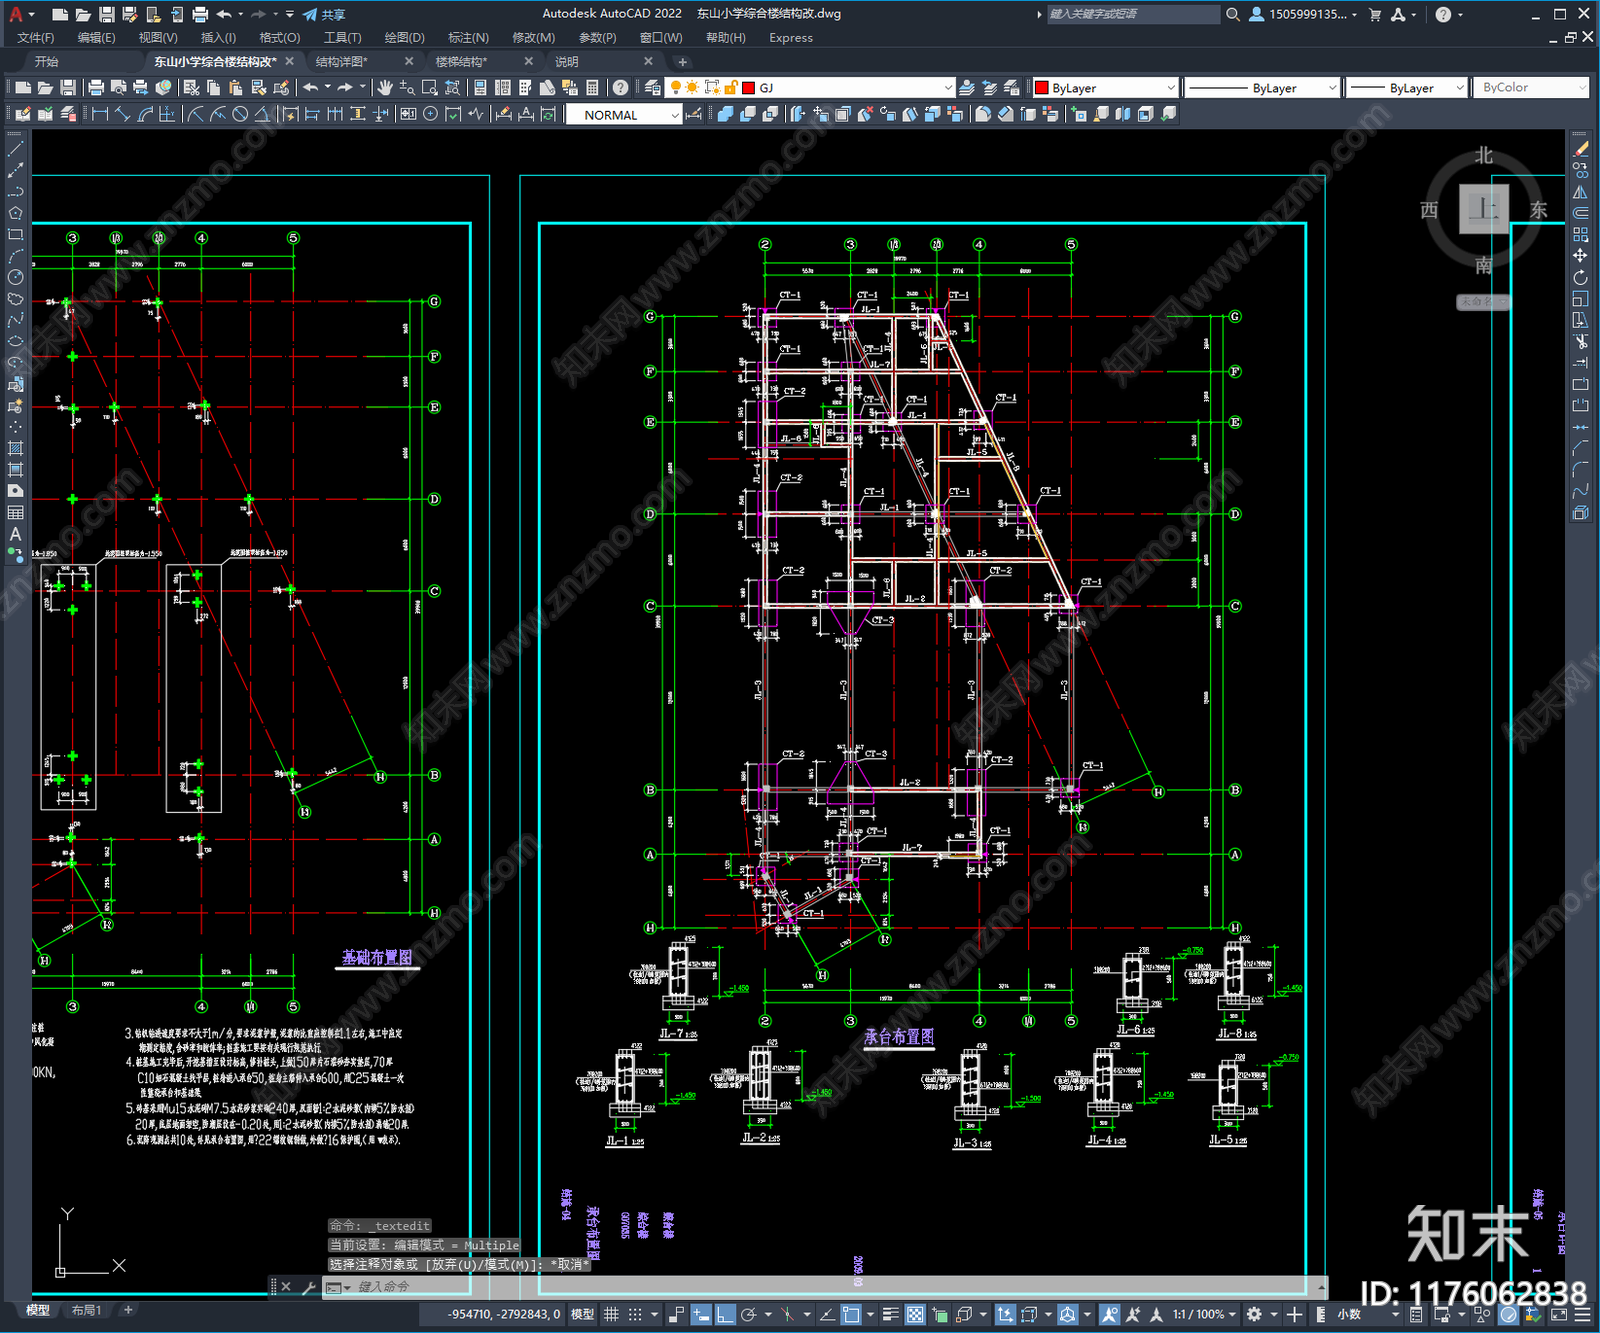This screenshot has height=1333, width=1600.
Task: Click the new drawing tab plus button
Action: point(683,62)
